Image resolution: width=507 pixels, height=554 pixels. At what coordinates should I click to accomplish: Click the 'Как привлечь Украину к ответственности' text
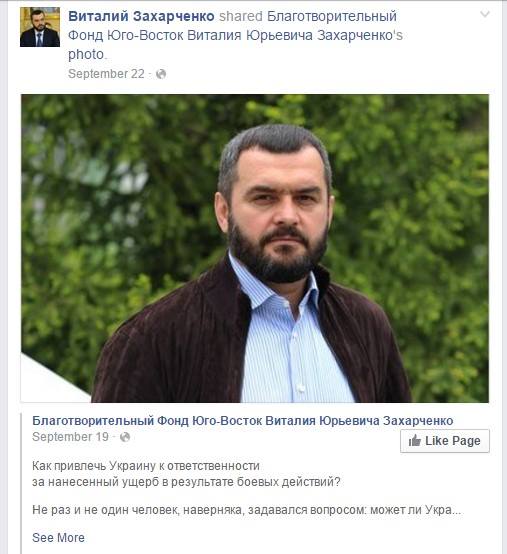tap(146, 466)
